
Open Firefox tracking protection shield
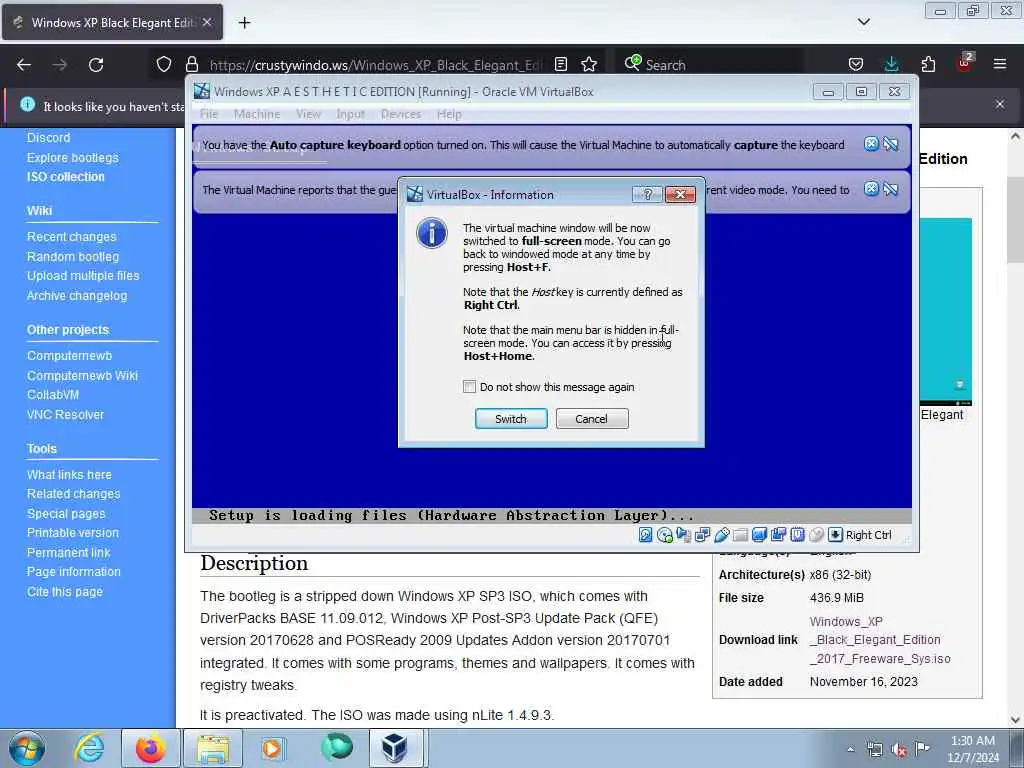pyautogui.click(x=164, y=64)
